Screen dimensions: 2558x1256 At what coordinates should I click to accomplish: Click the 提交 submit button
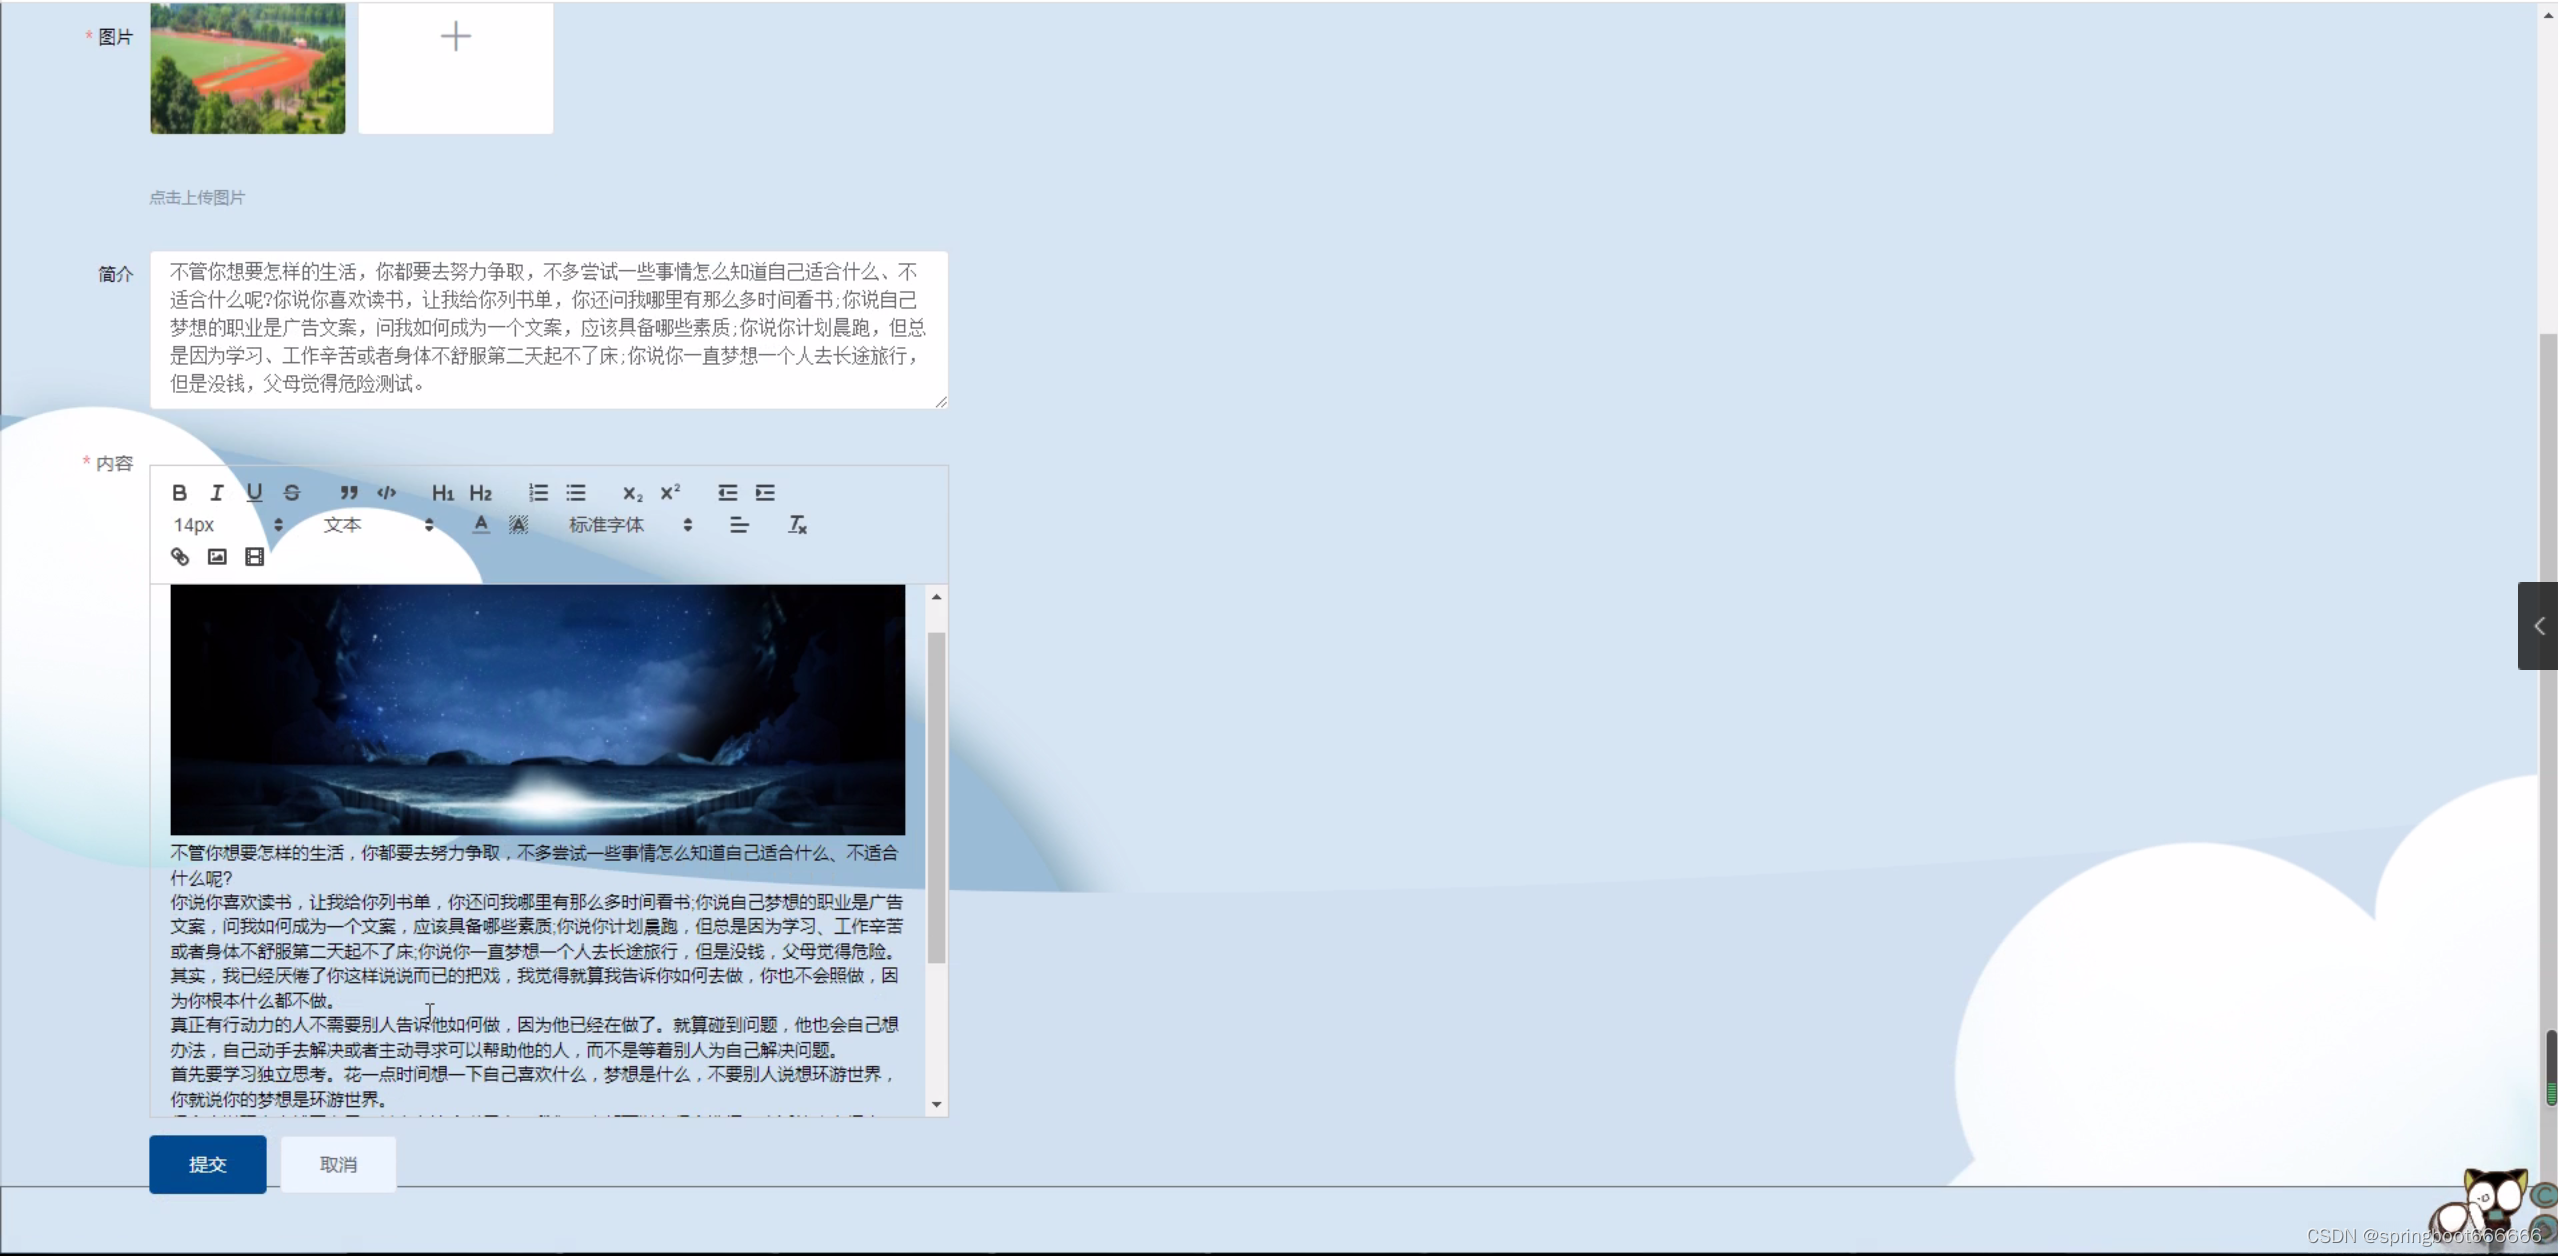tap(208, 1164)
